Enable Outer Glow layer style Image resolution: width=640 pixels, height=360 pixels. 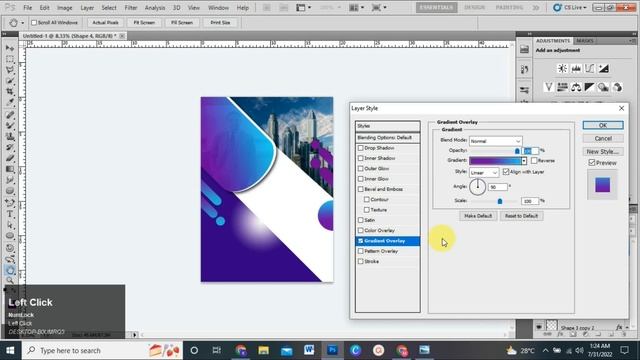coord(360,168)
